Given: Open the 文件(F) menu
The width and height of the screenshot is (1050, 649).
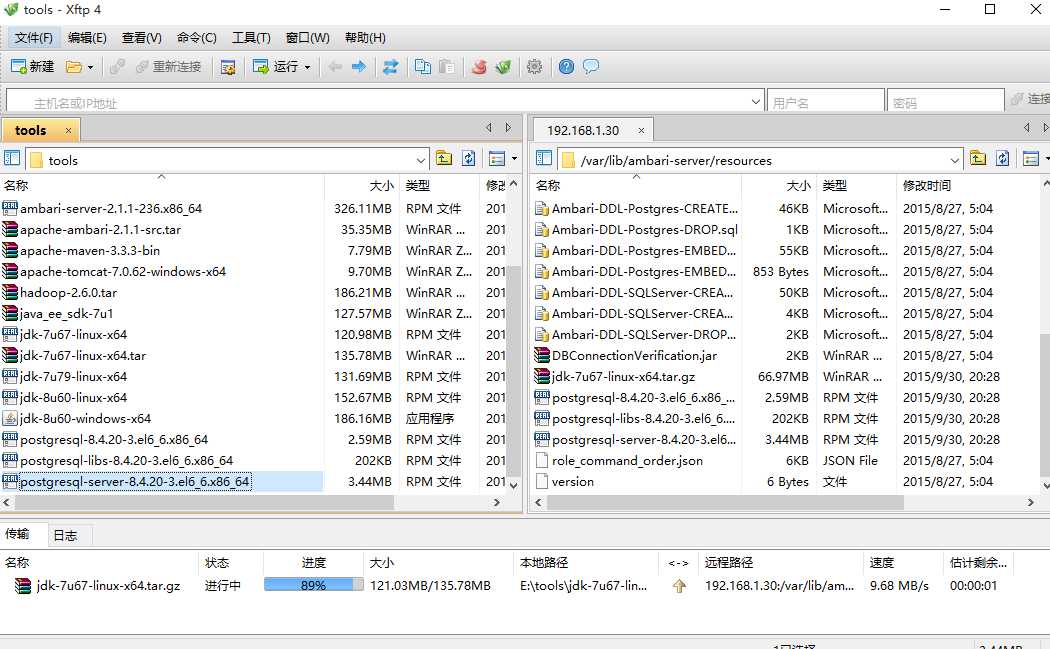Looking at the screenshot, I should pos(33,38).
